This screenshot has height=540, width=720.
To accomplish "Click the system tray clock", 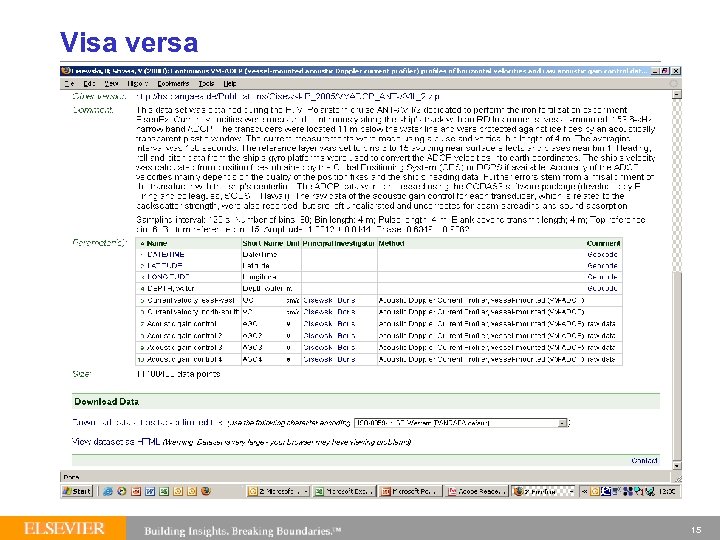I will pos(667,491).
